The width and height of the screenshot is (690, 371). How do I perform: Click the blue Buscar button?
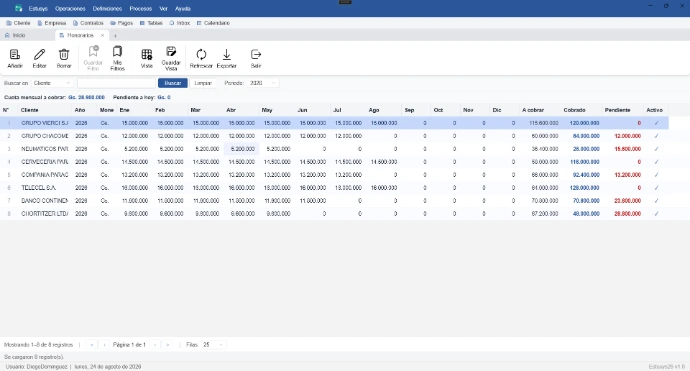tap(172, 83)
